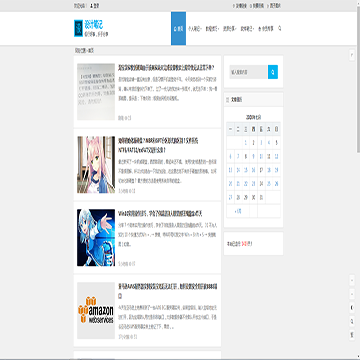The height and width of the screenshot is (360, 360).
Task: Click the scroll-up arrow floating button
Action: tap(352, 281)
